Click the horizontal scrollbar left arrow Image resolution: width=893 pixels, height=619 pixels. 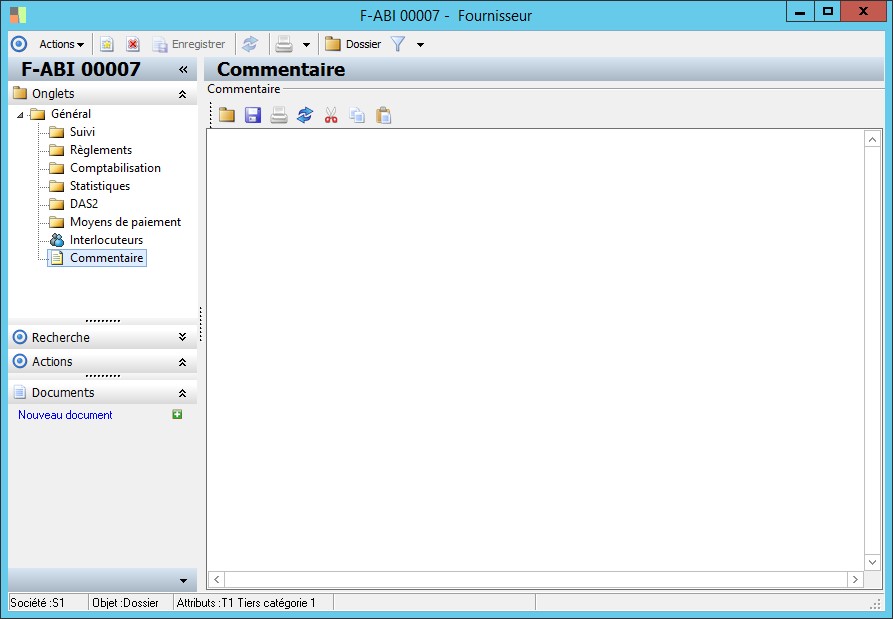216,579
